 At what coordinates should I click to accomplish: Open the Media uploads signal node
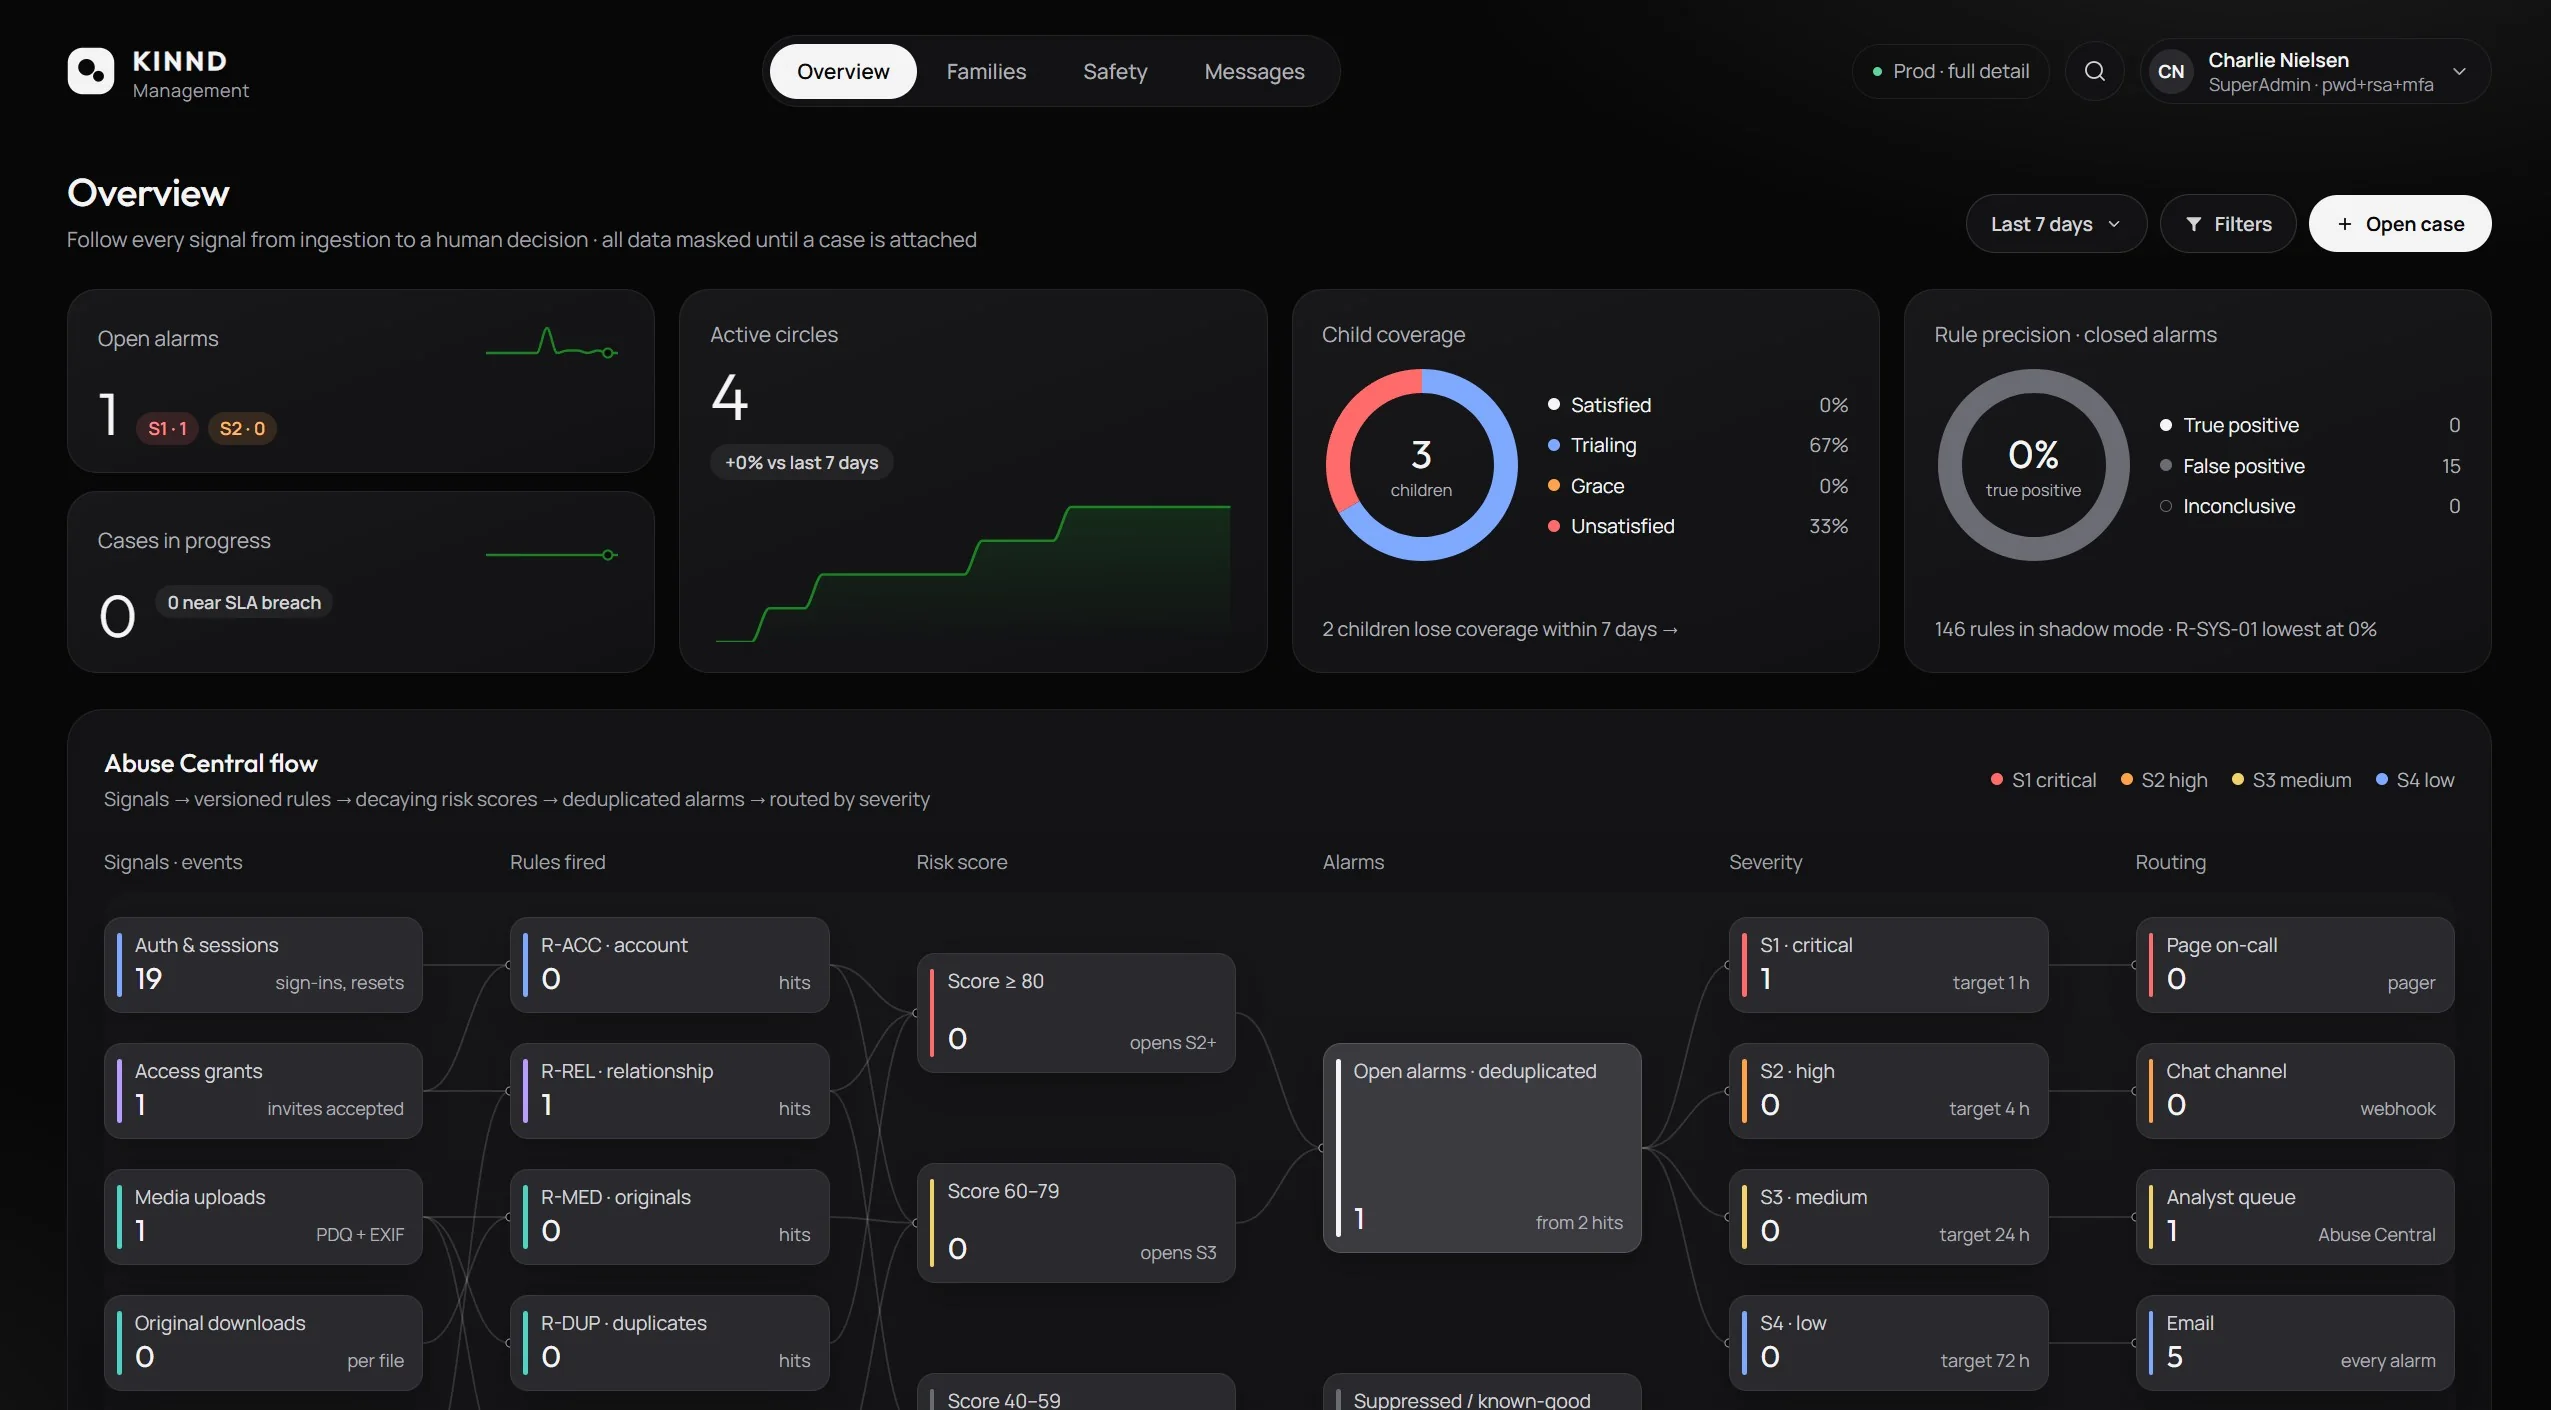(x=263, y=1217)
